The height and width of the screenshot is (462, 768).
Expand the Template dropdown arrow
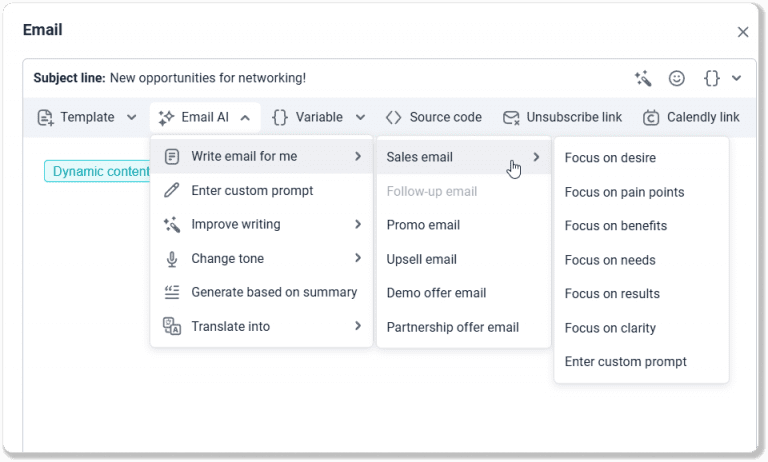pyautogui.click(x=131, y=118)
